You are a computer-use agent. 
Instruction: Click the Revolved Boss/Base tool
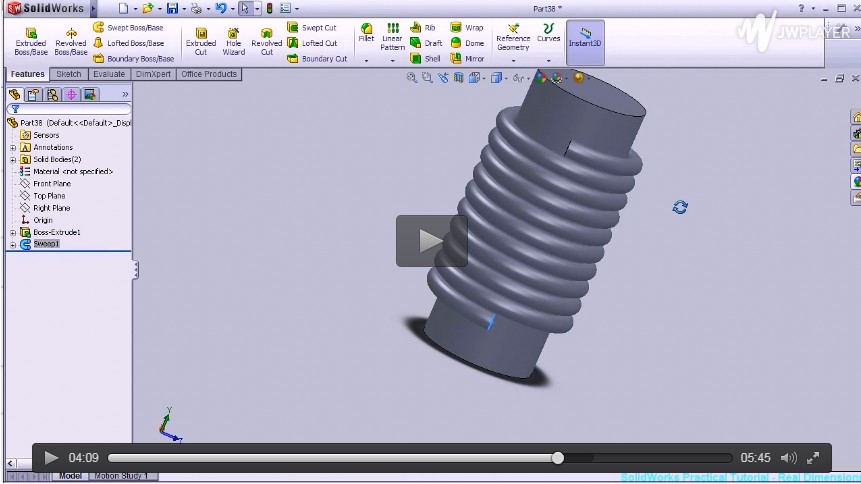(70, 39)
